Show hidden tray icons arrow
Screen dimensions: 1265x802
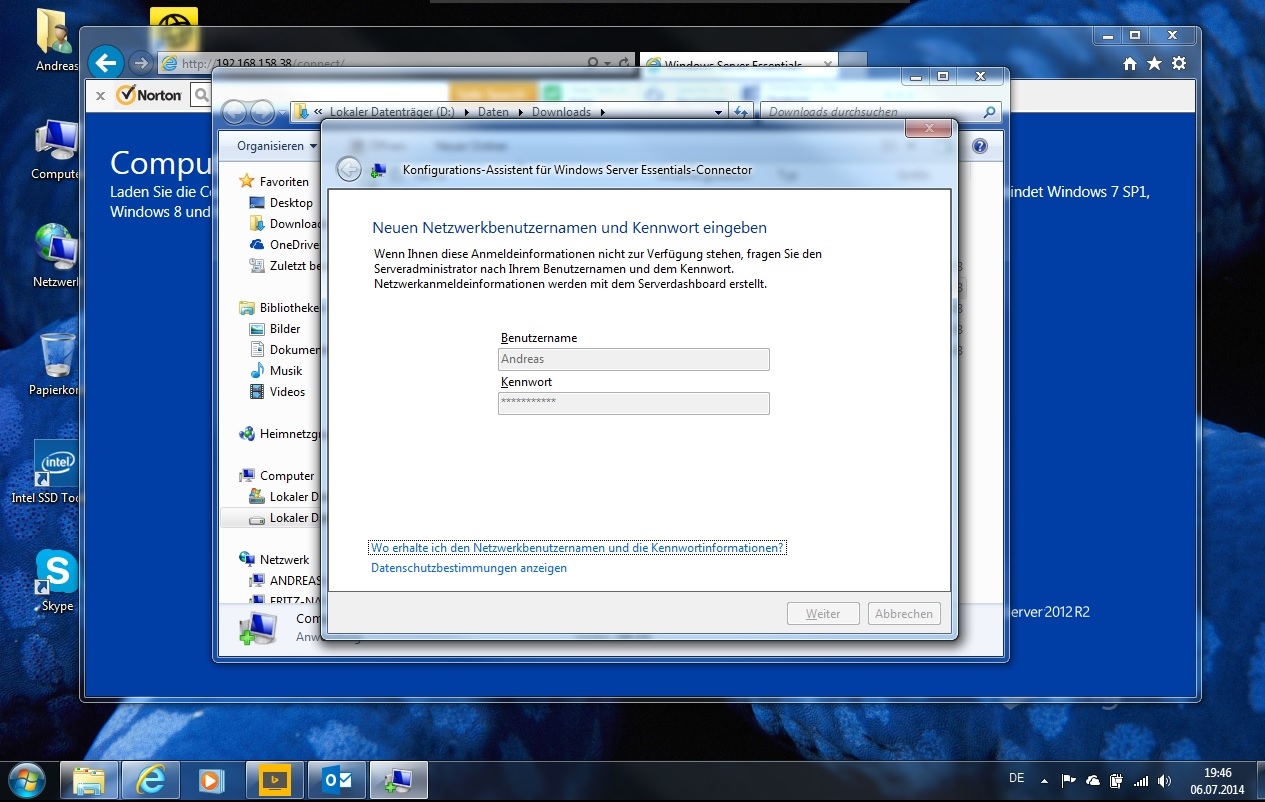click(1044, 780)
